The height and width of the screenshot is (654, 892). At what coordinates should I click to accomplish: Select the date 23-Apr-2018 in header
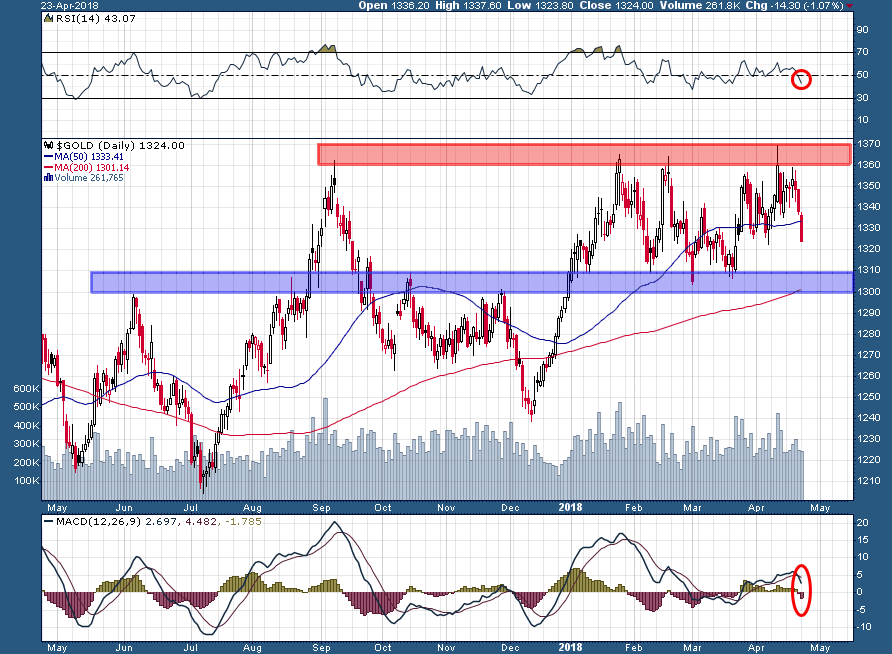point(69,6)
